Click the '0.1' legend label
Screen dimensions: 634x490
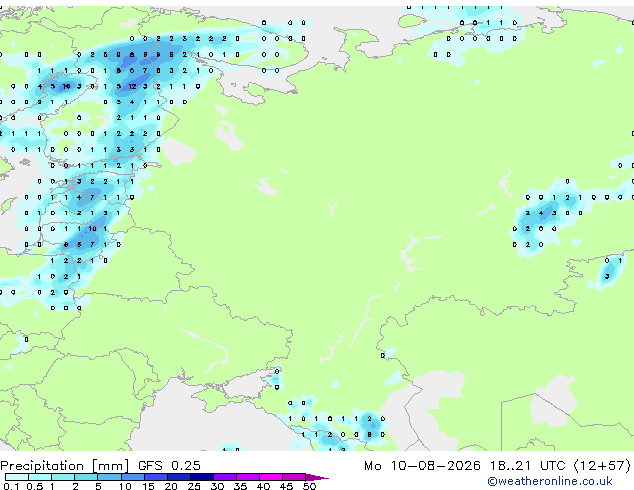[11, 486]
